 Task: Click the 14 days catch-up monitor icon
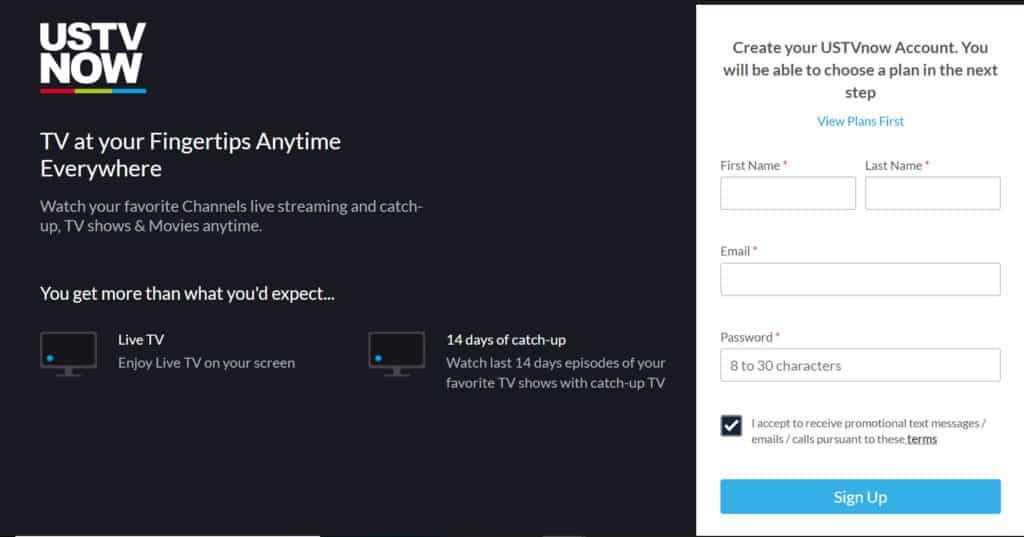click(x=396, y=353)
